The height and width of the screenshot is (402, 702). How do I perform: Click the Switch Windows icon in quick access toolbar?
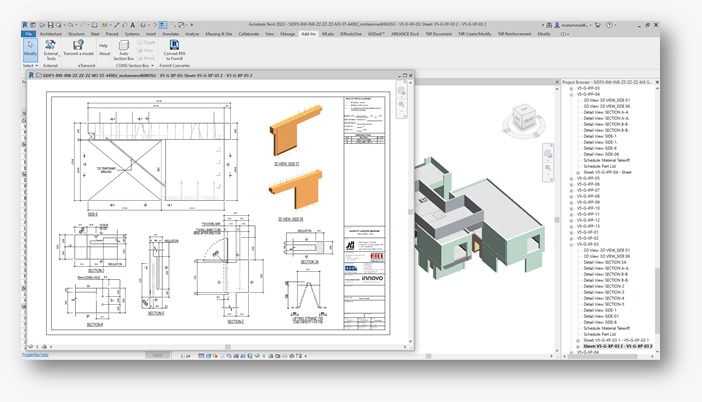click(182, 25)
